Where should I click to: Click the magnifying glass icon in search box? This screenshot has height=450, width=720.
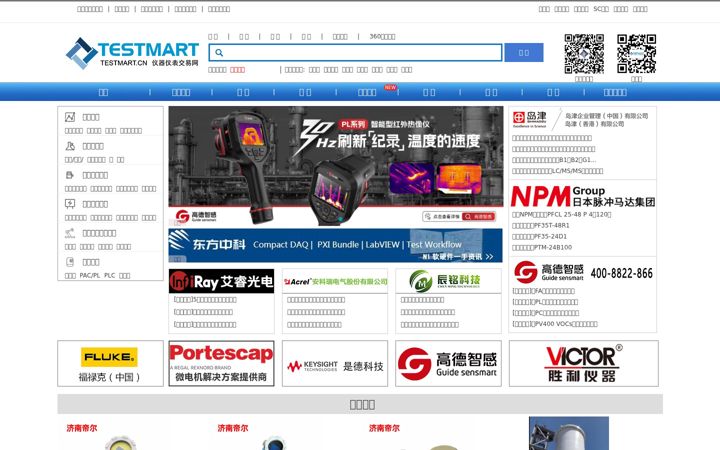click(x=219, y=53)
